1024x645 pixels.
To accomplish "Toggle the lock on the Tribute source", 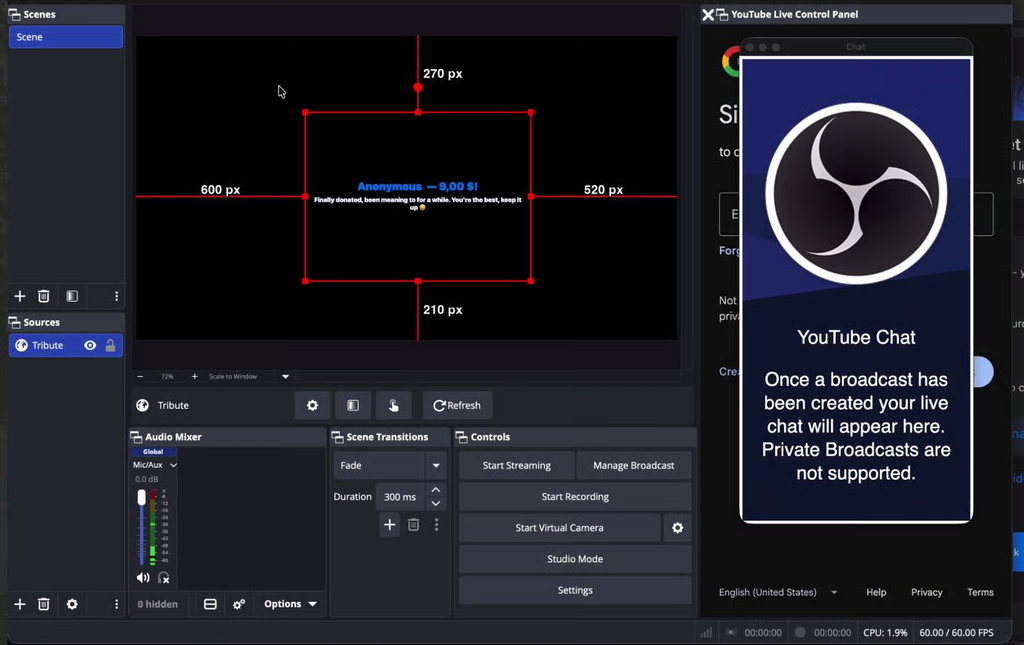I will point(110,345).
